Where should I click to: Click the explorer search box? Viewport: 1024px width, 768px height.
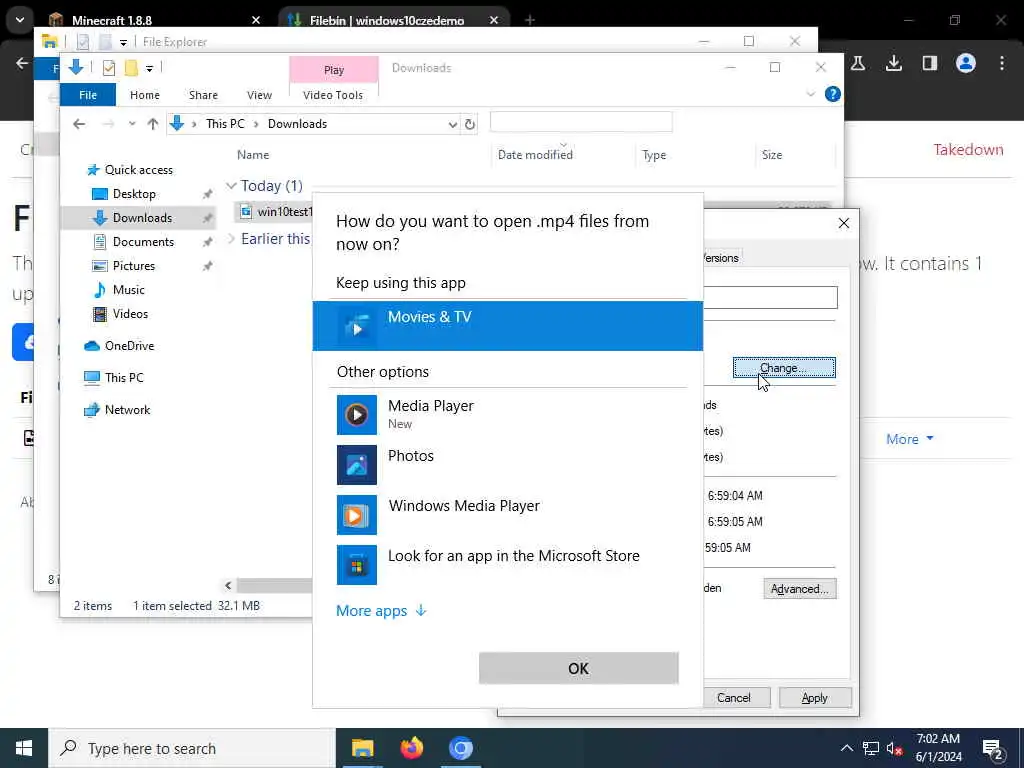click(581, 122)
